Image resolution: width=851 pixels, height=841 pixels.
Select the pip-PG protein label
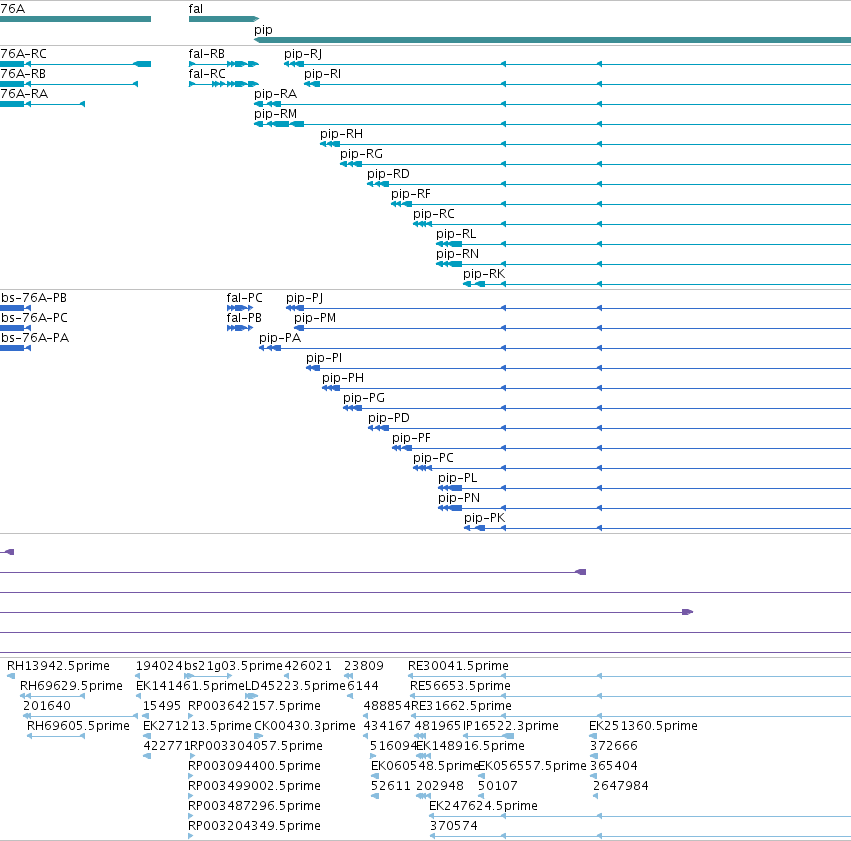(364, 398)
